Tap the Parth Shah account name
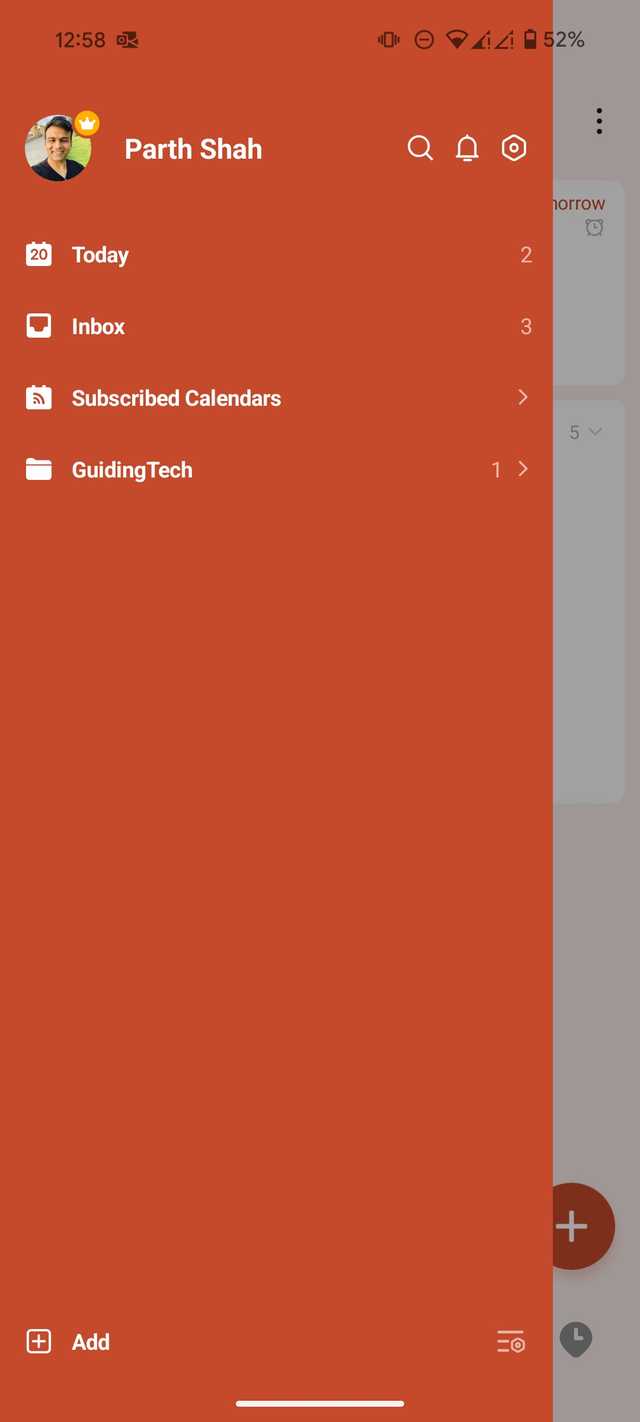 (x=193, y=149)
